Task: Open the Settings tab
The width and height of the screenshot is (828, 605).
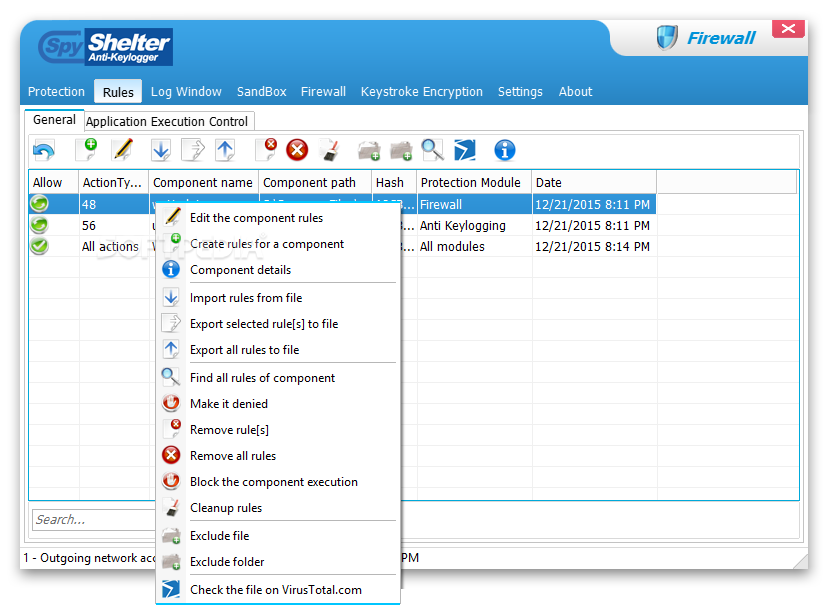Action: point(520,91)
